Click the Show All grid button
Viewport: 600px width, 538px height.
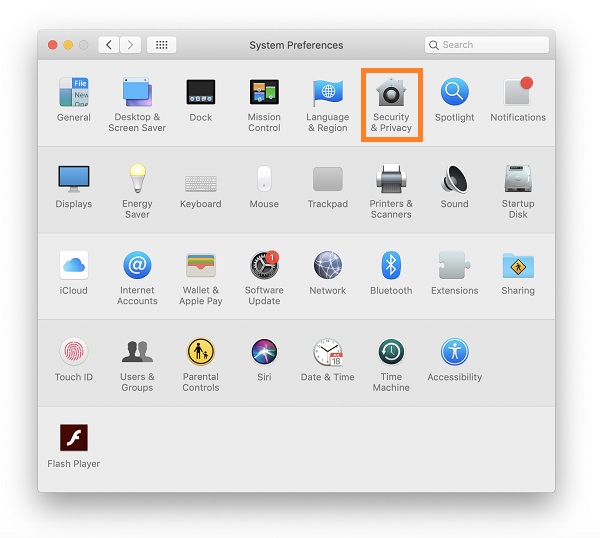(x=161, y=45)
